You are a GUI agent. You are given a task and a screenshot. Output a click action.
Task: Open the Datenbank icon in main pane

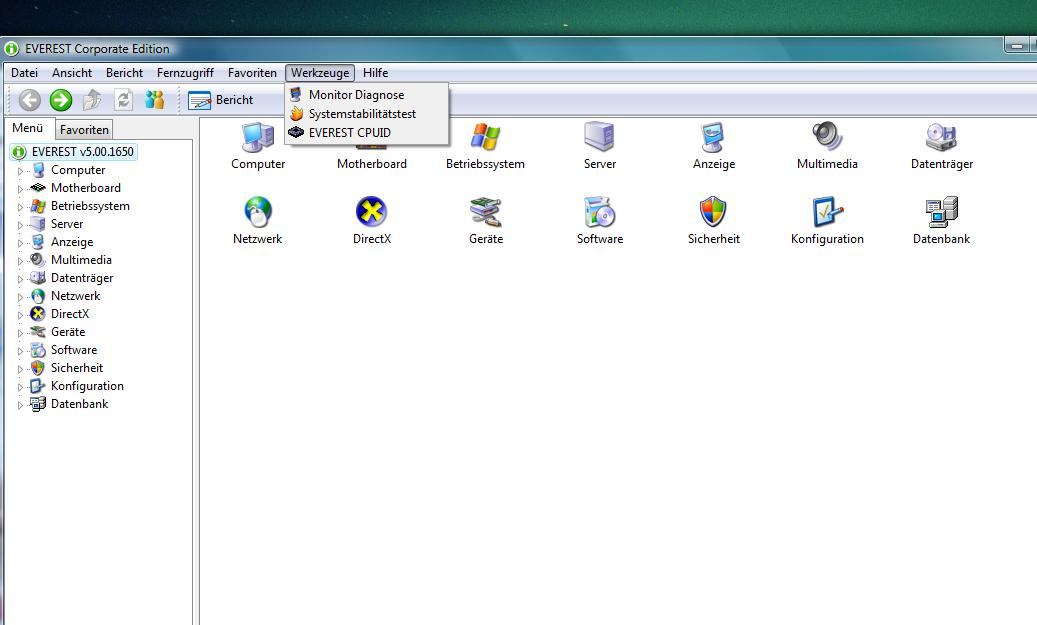941,212
